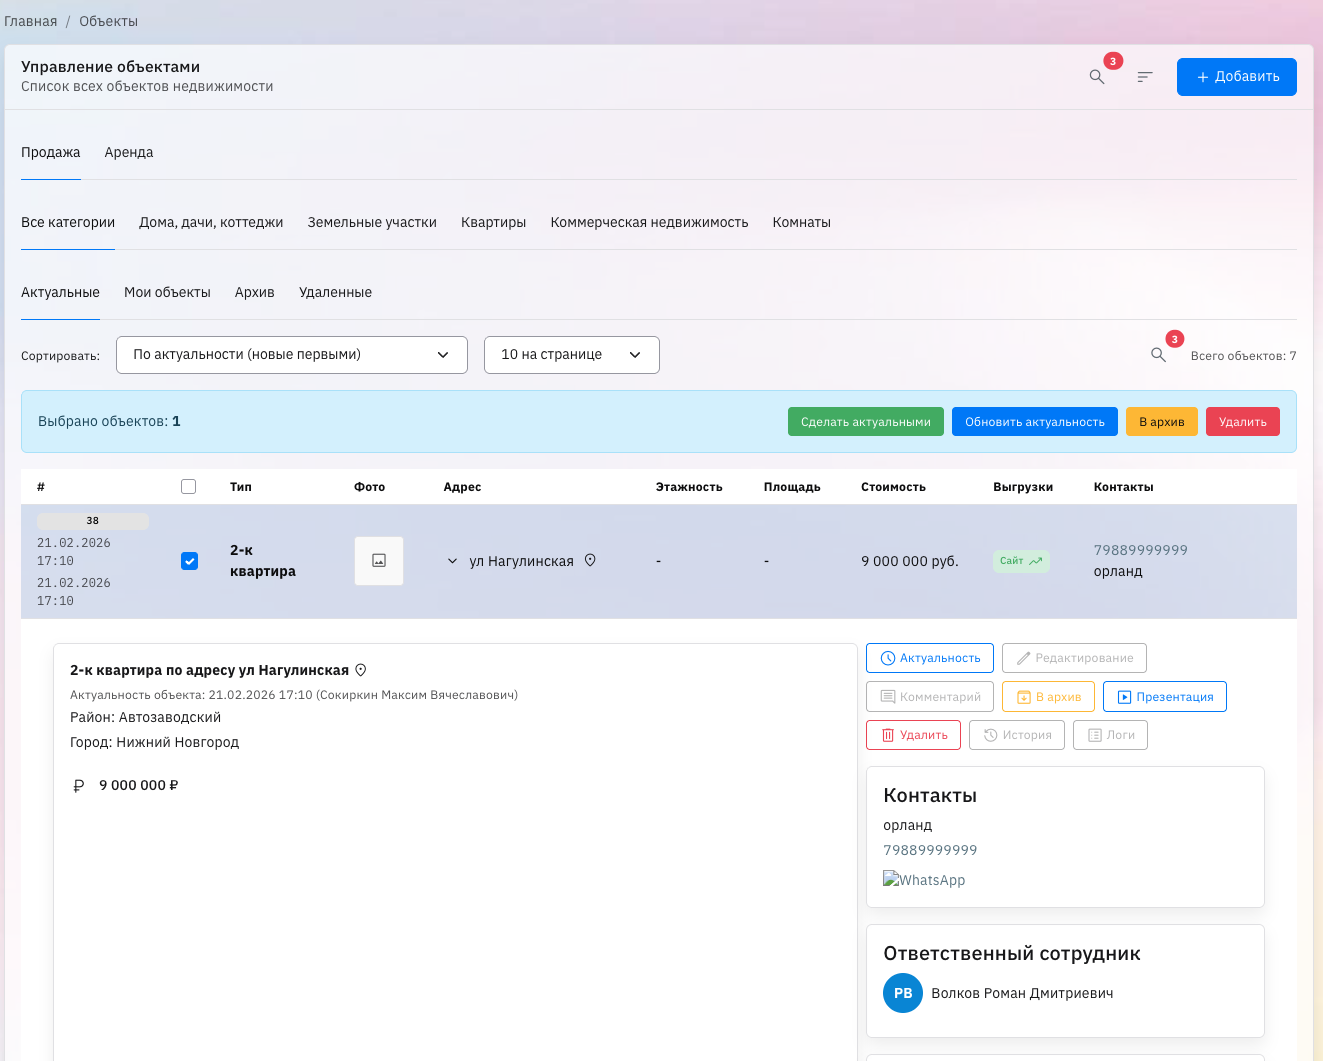Switch to the Аренда tab

pyautogui.click(x=128, y=152)
